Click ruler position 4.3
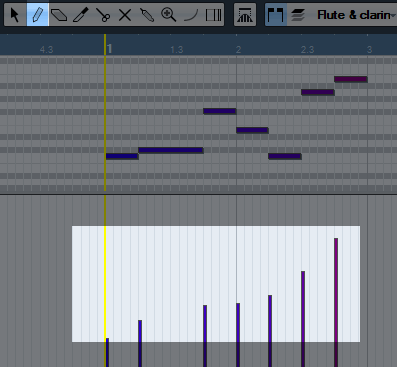The width and height of the screenshot is (397, 367). pyautogui.click(x=46, y=50)
